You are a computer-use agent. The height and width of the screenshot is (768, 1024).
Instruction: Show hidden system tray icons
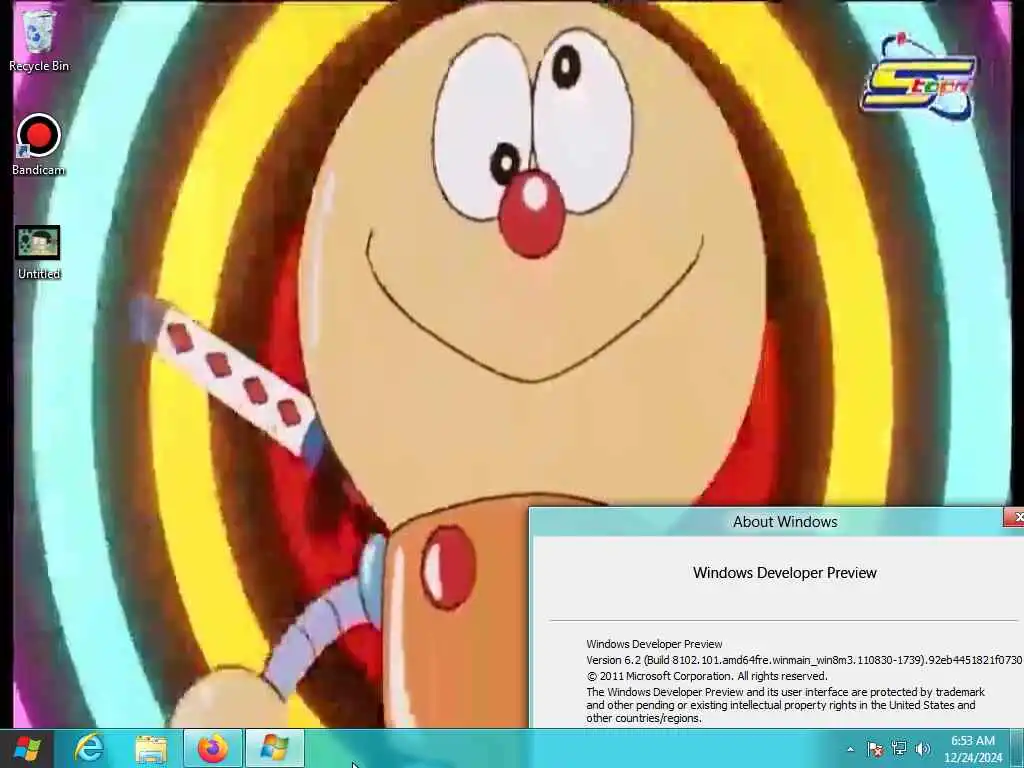coord(850,749)
